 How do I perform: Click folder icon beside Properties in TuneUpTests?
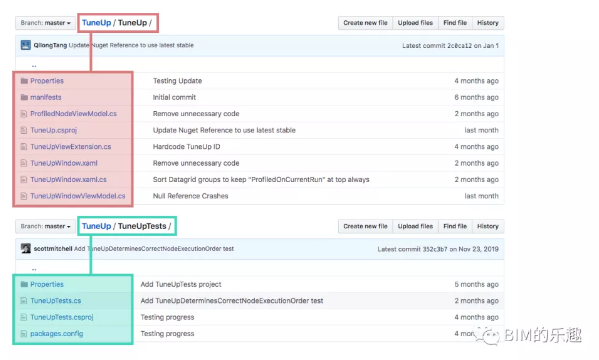pyautogui.click(x=24, y=284)
